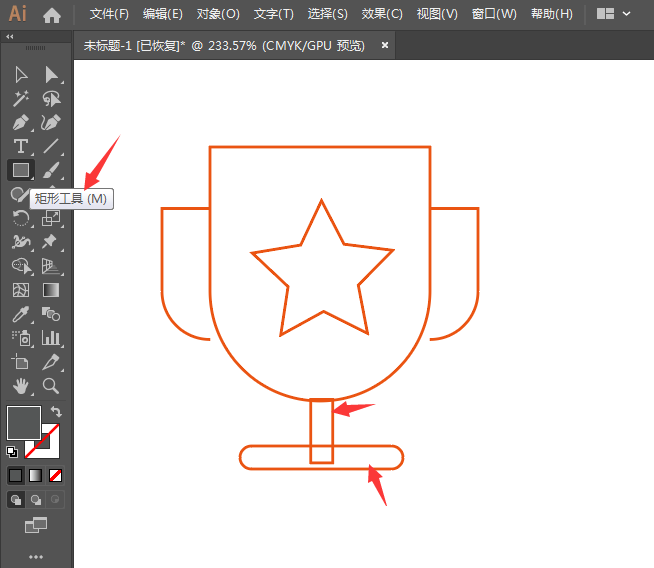Select the Column Graph tool
Screen dimensions: 654x568
(x=51, y=338)
